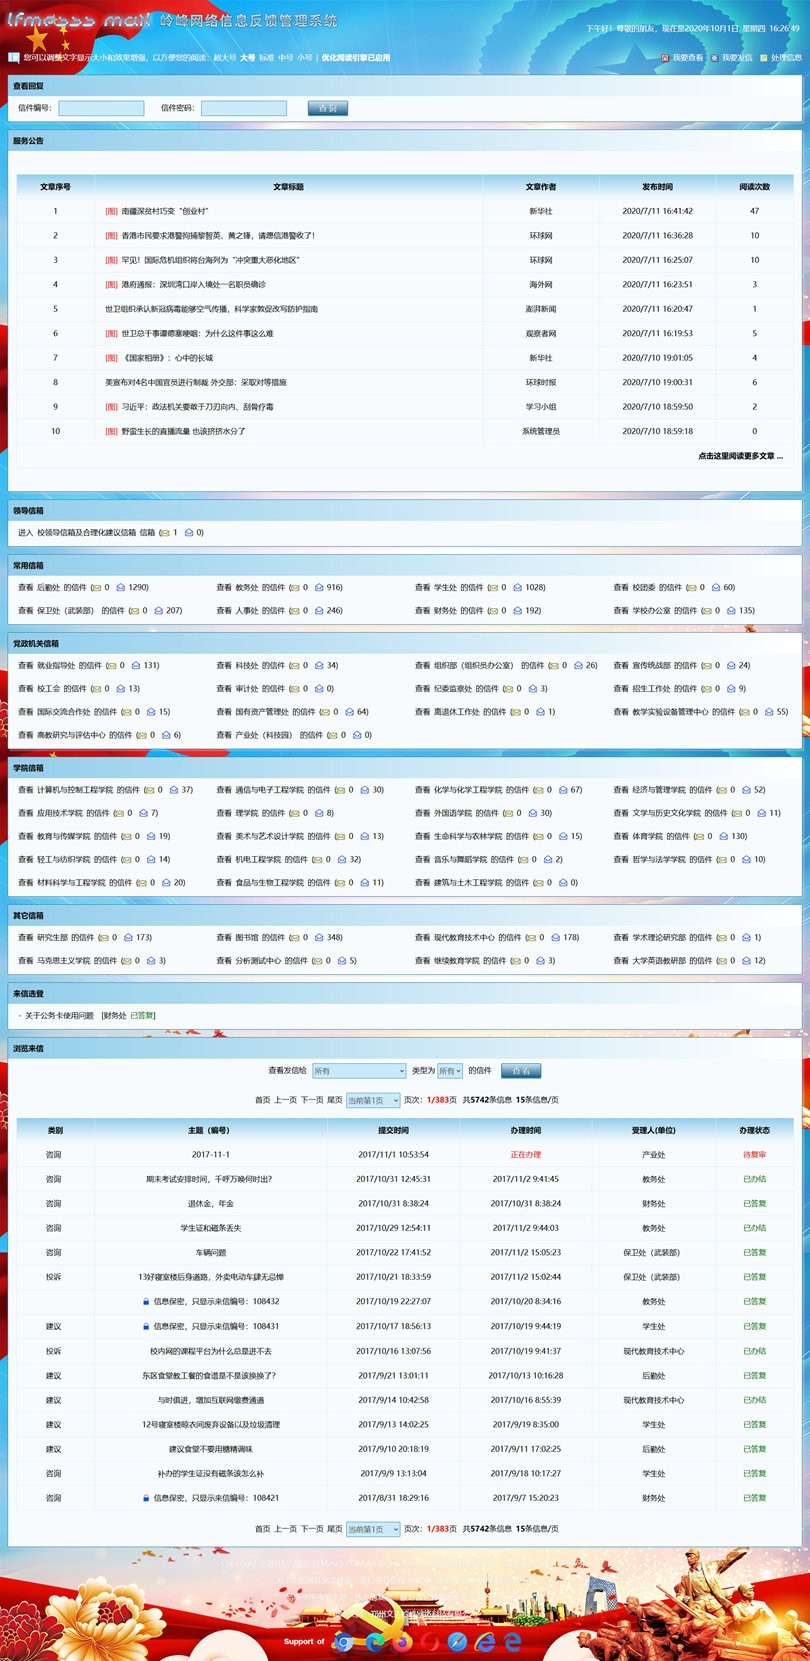Click the Safari browser icon in the footer

[458, 1642]
